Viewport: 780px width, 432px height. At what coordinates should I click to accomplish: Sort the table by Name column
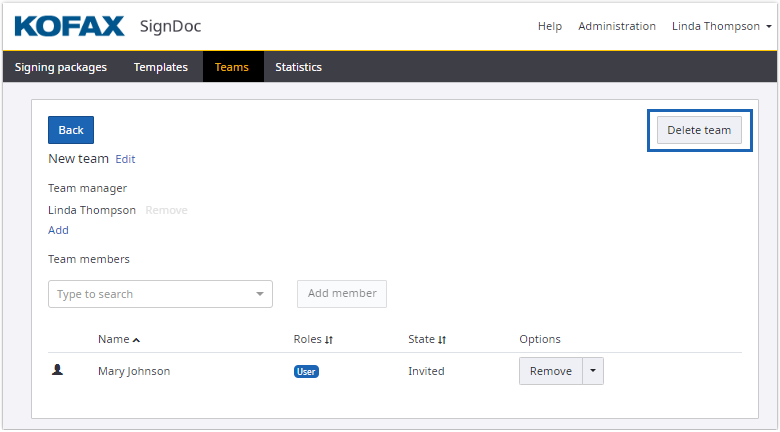click(119, 339)
